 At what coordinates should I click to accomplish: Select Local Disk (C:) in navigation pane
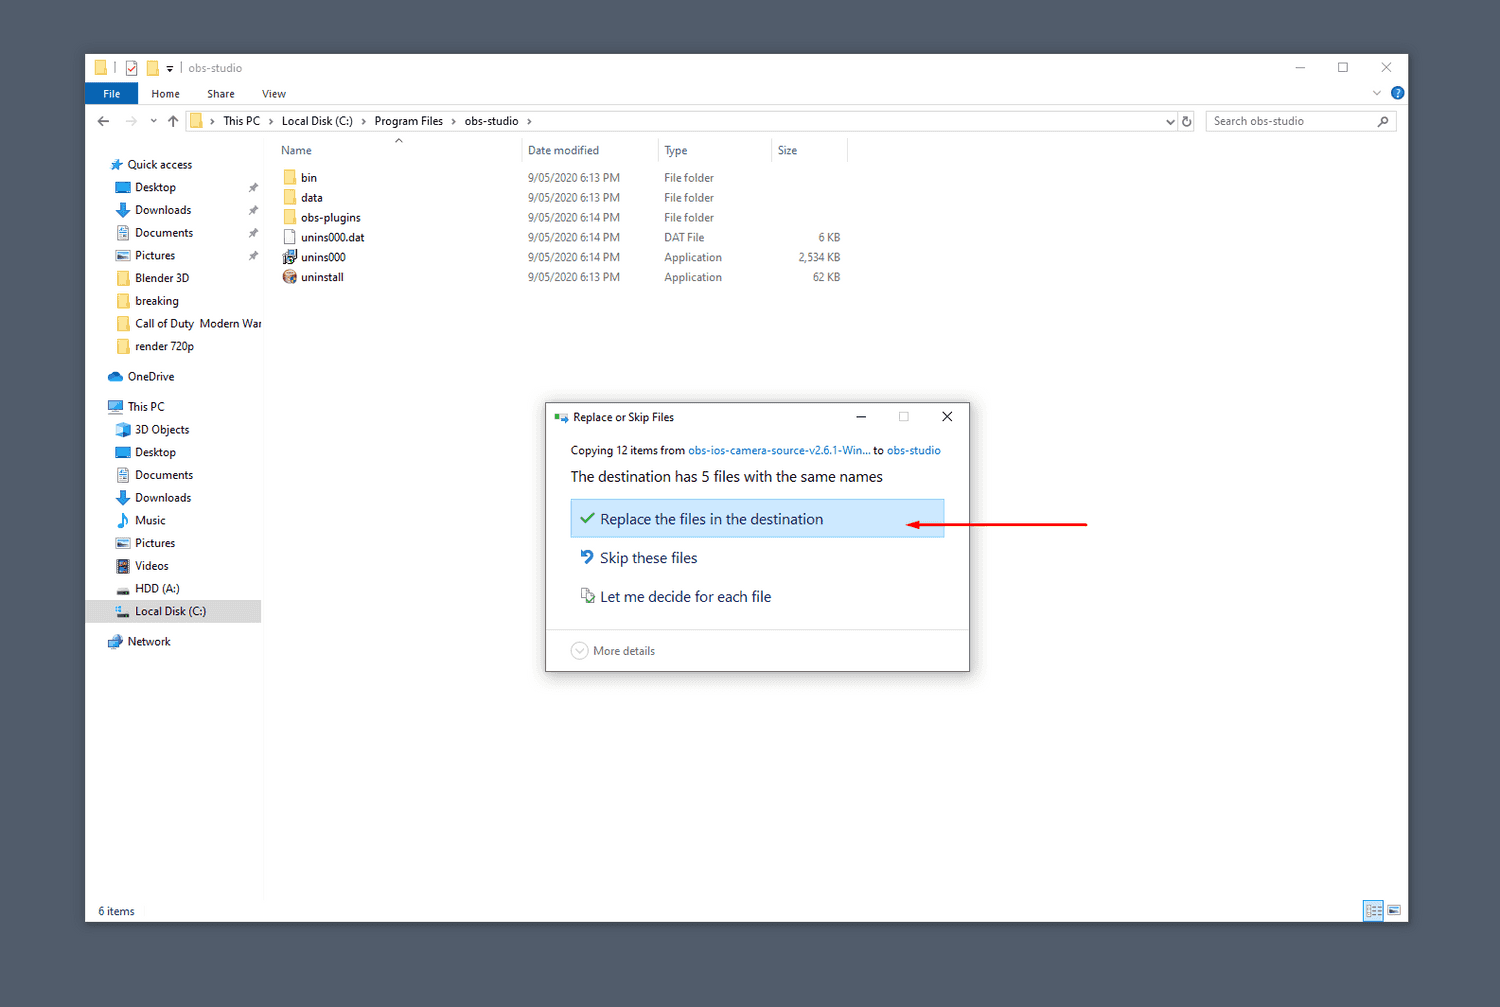click(x=170, y=611)
